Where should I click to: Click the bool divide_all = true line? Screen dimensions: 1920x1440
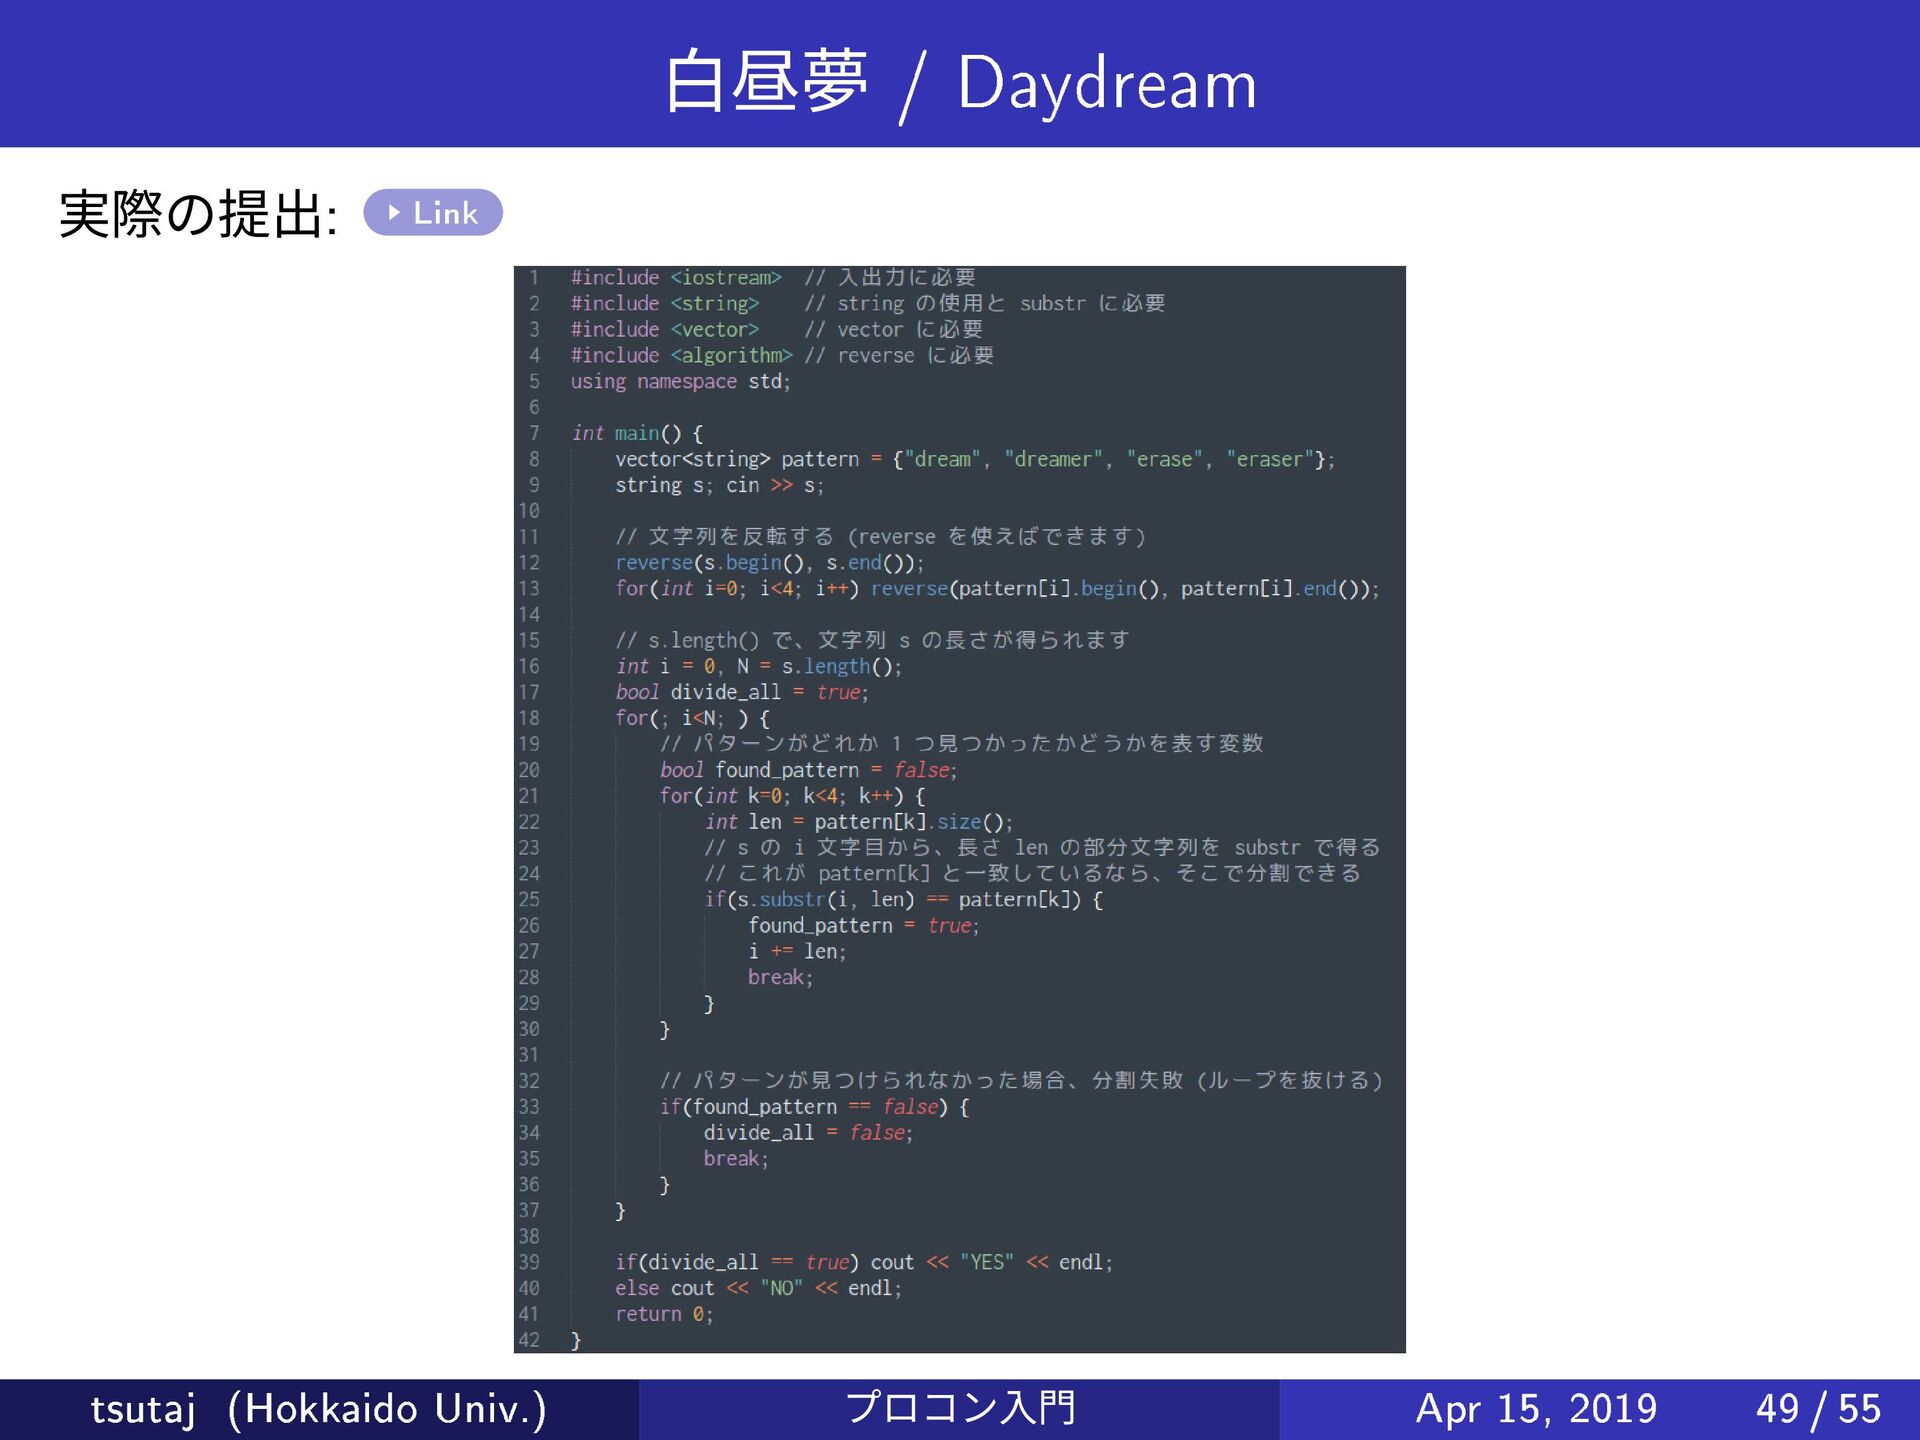click(741, 692)
